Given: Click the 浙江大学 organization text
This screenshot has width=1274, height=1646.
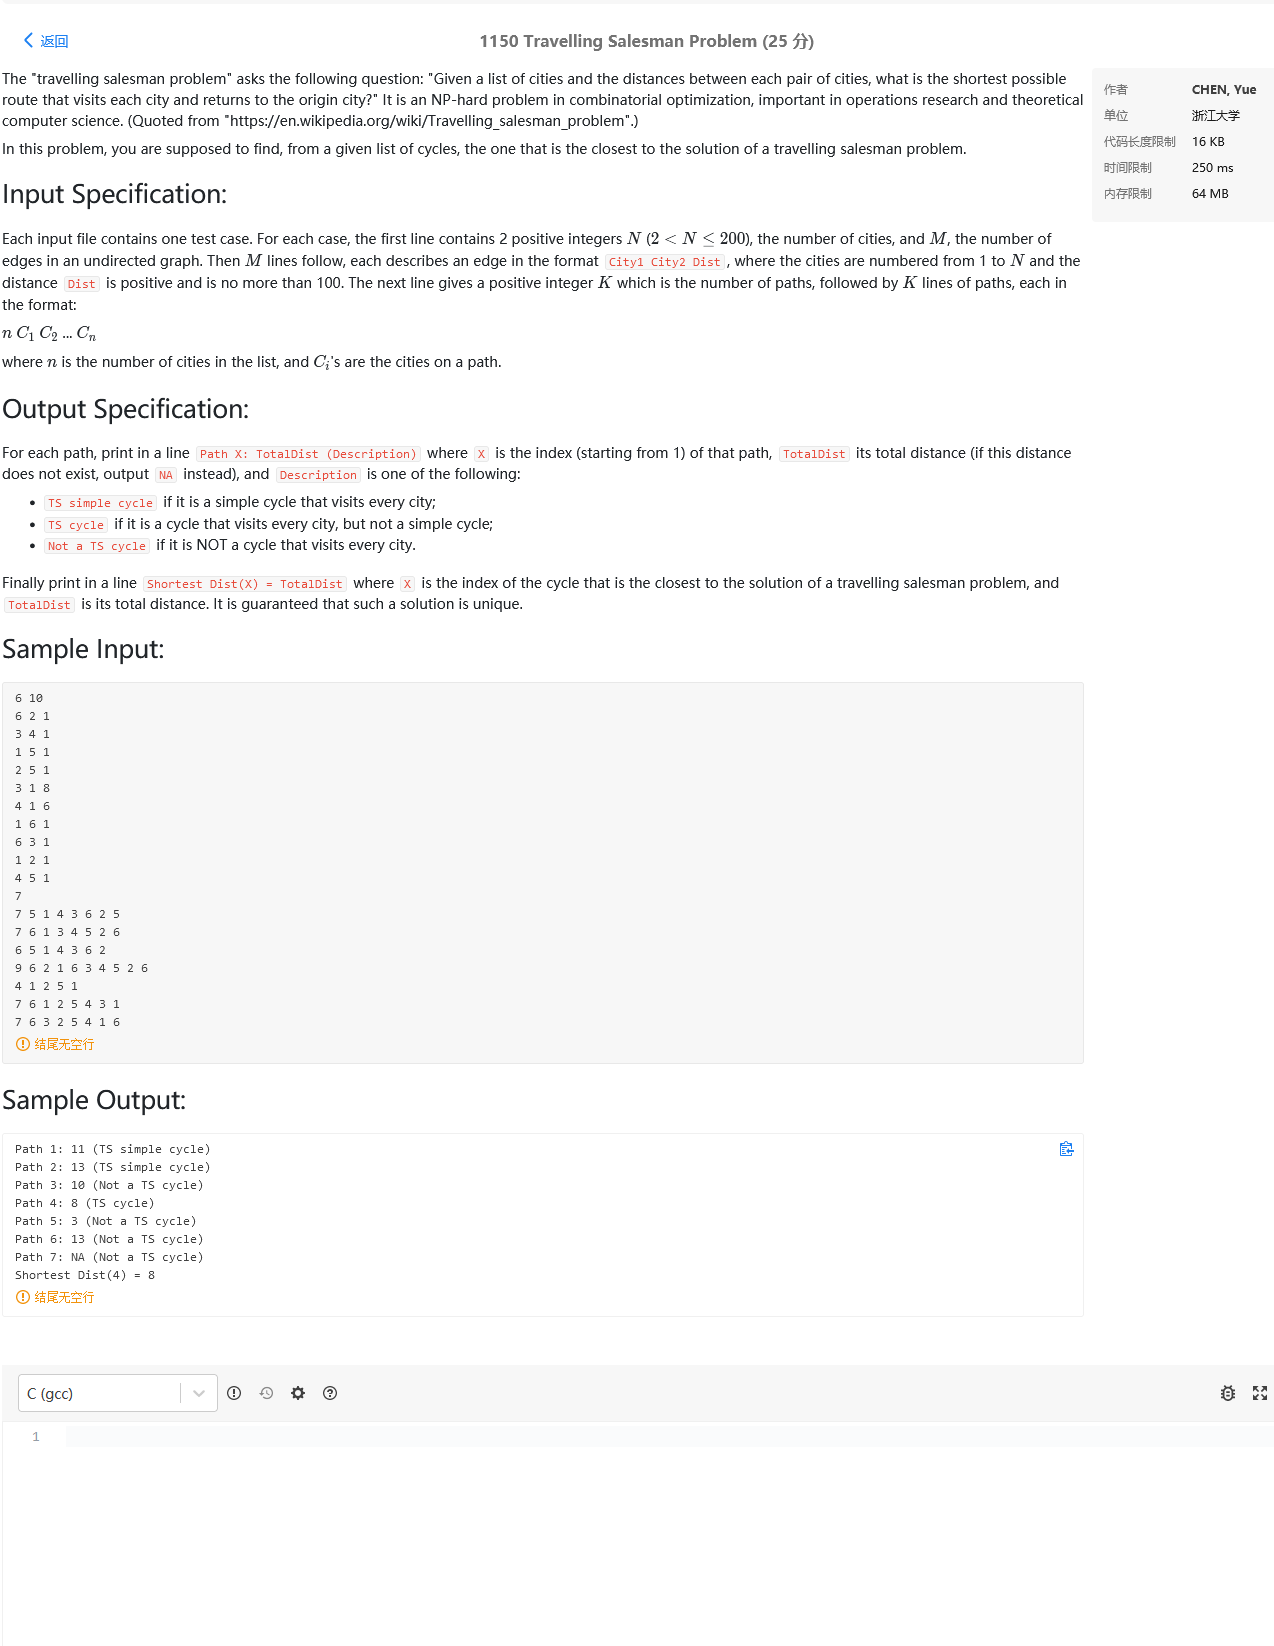Looking at the screenshot, I should click(1216, 115).
